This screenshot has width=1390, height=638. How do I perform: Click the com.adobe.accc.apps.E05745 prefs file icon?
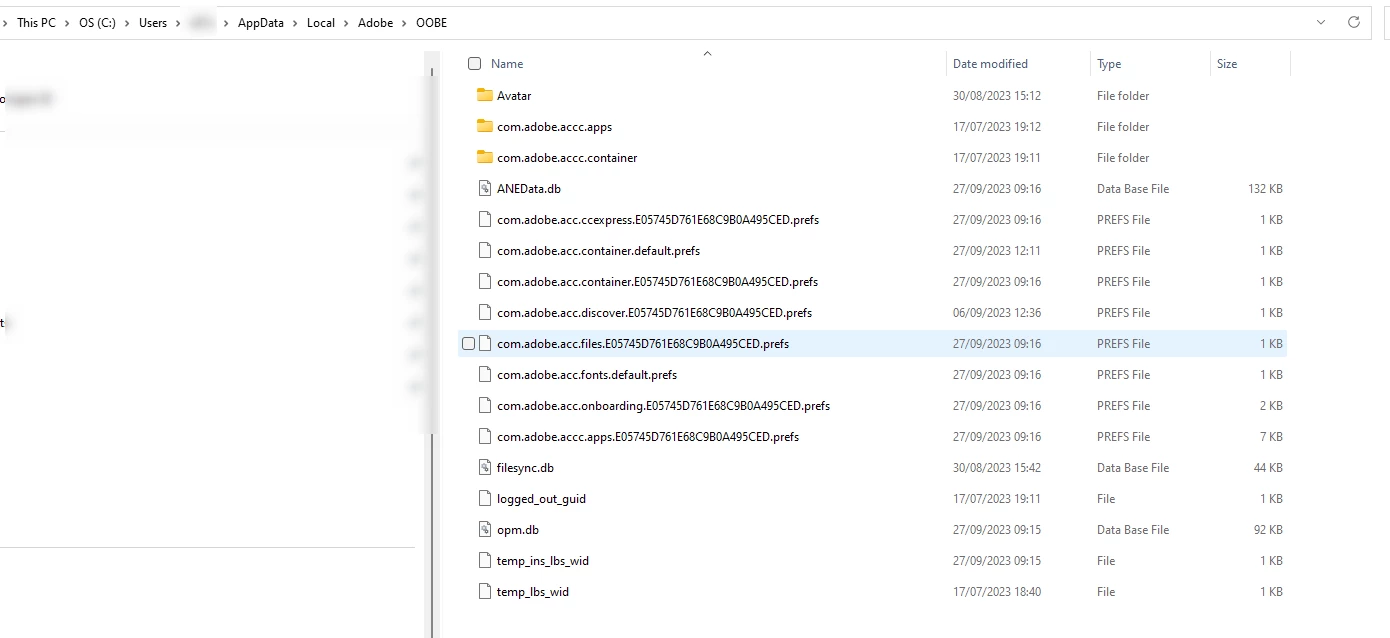(x=485, y=437)
